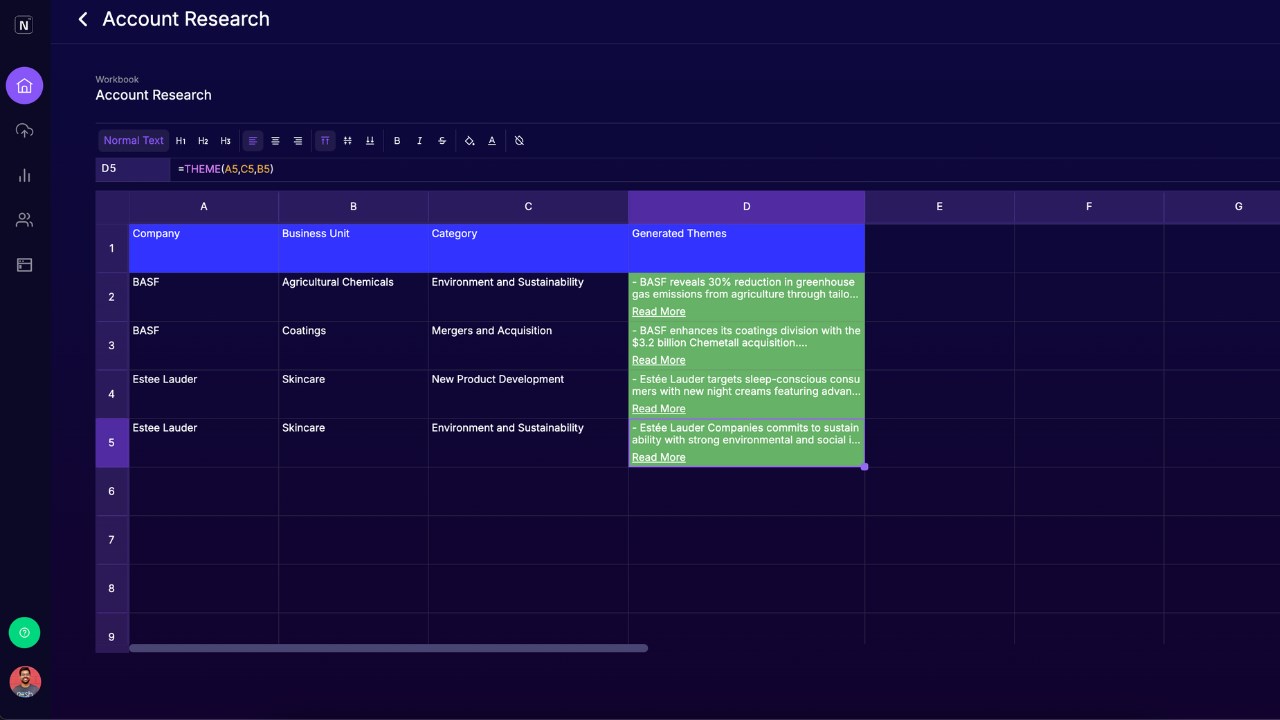Apply Heading 3 style with H3

click(x=225, y=141)
